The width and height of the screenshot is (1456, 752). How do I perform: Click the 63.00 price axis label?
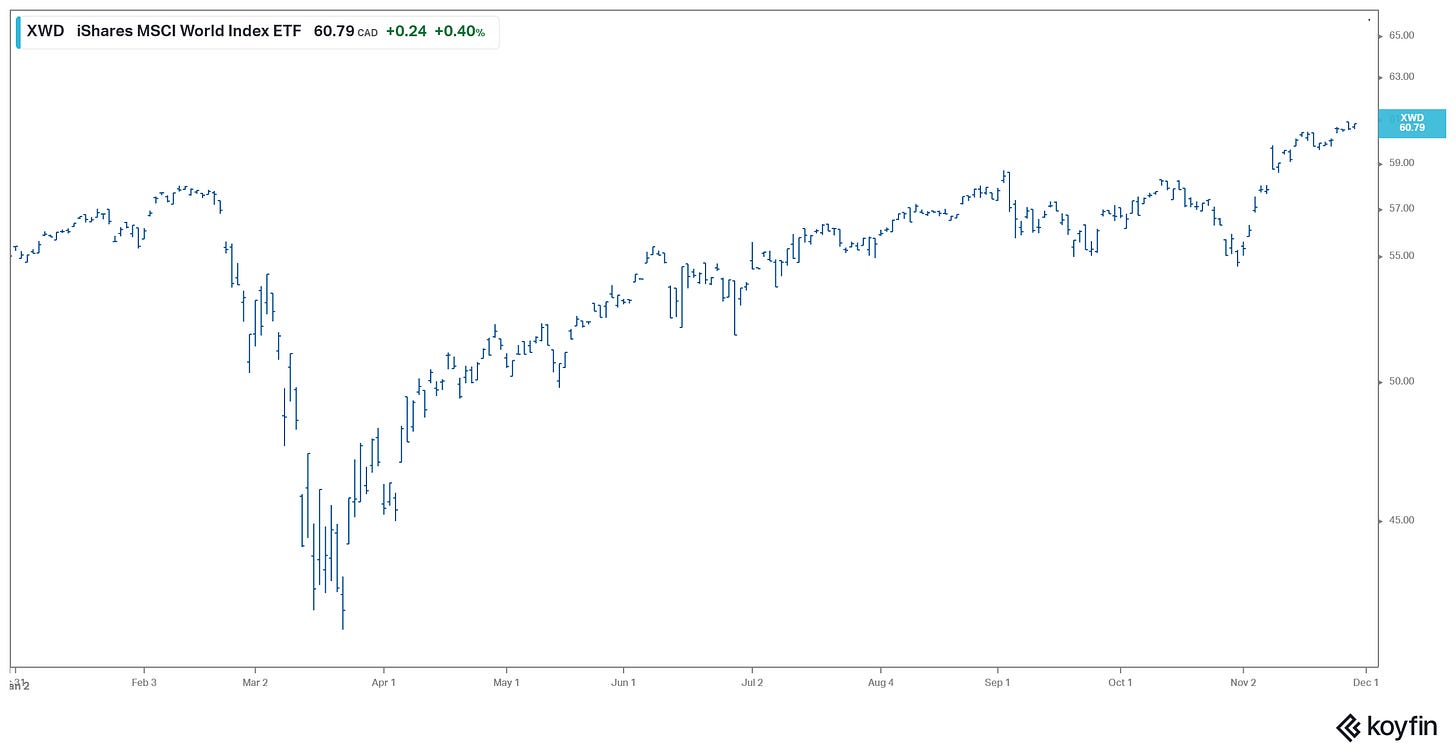click(x=1401, y=77)
